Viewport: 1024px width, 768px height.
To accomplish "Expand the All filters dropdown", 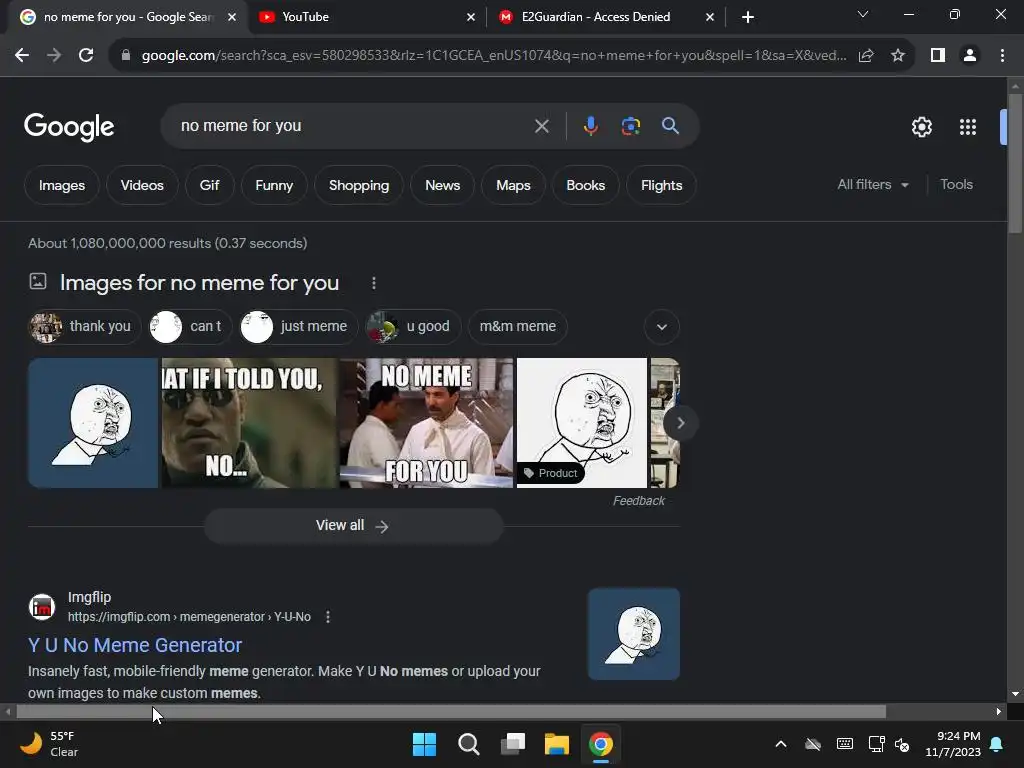I will [872, 185].
